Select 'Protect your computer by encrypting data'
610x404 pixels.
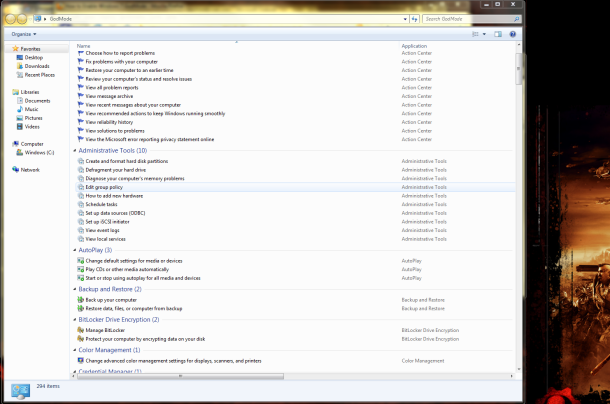coord(145,339)
